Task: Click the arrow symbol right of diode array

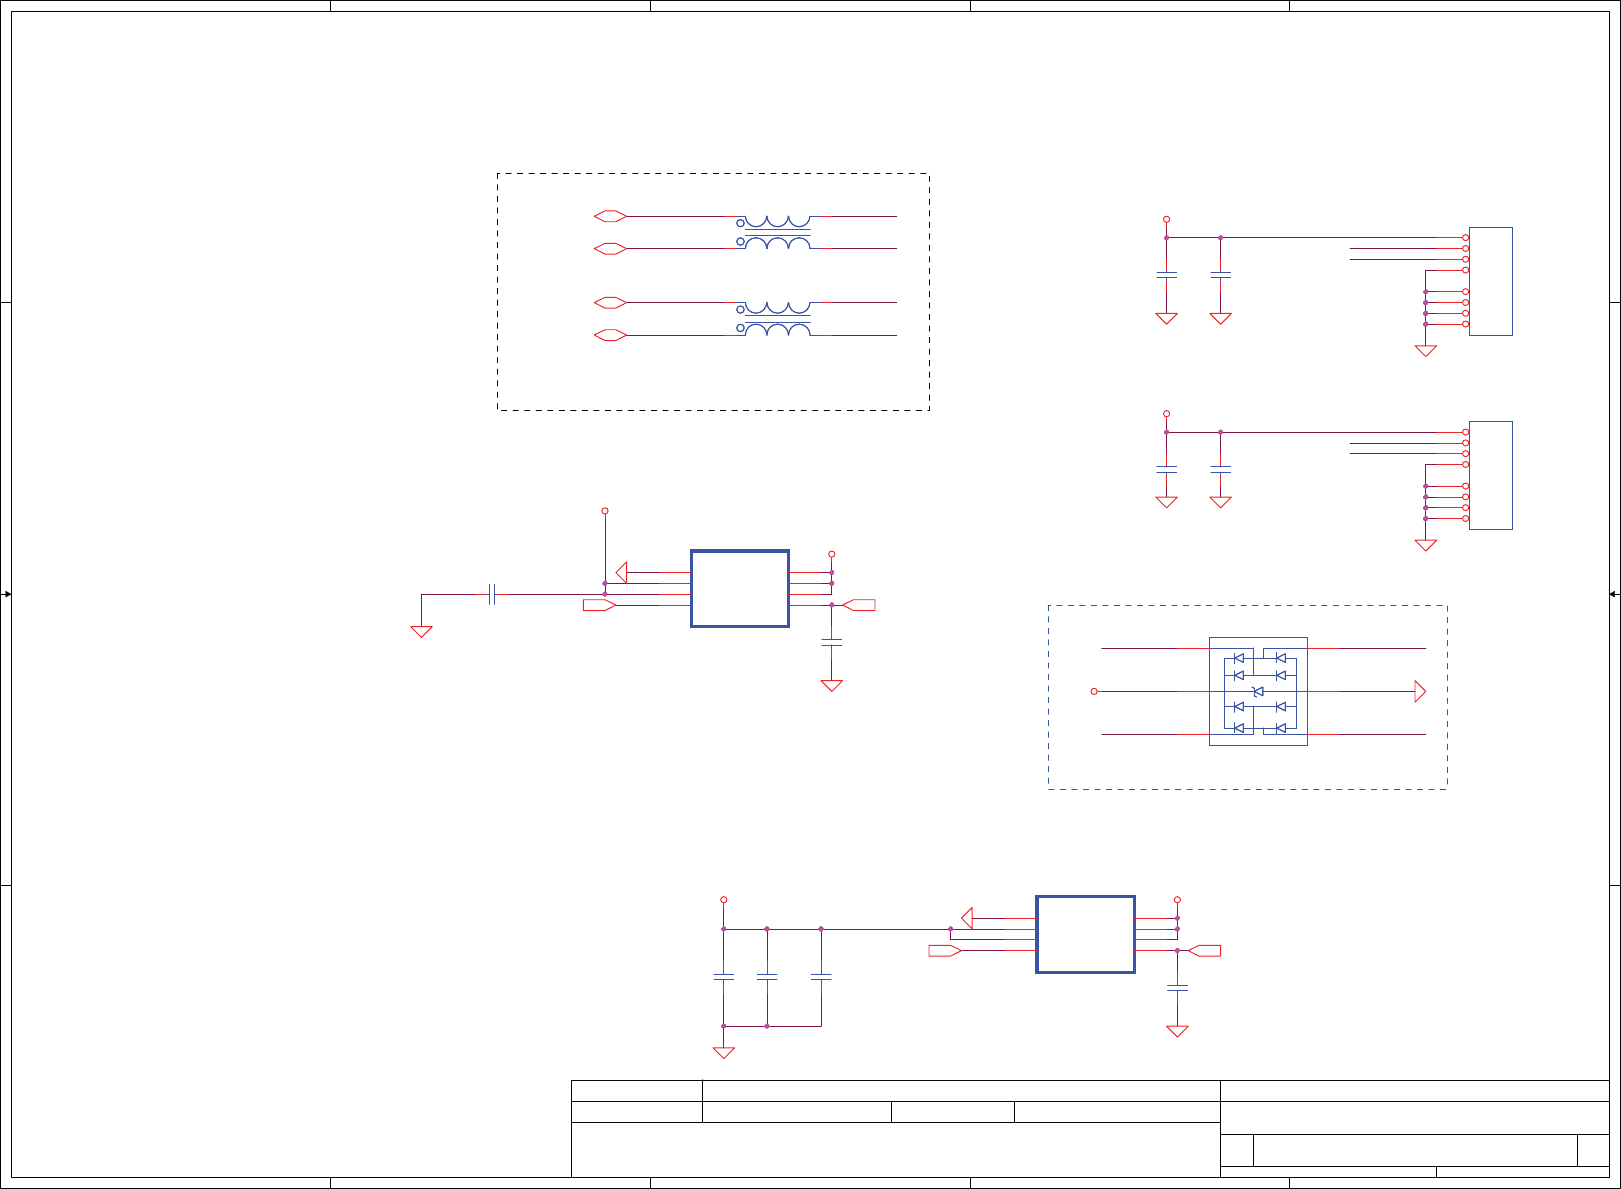Action: [1420, 691]
